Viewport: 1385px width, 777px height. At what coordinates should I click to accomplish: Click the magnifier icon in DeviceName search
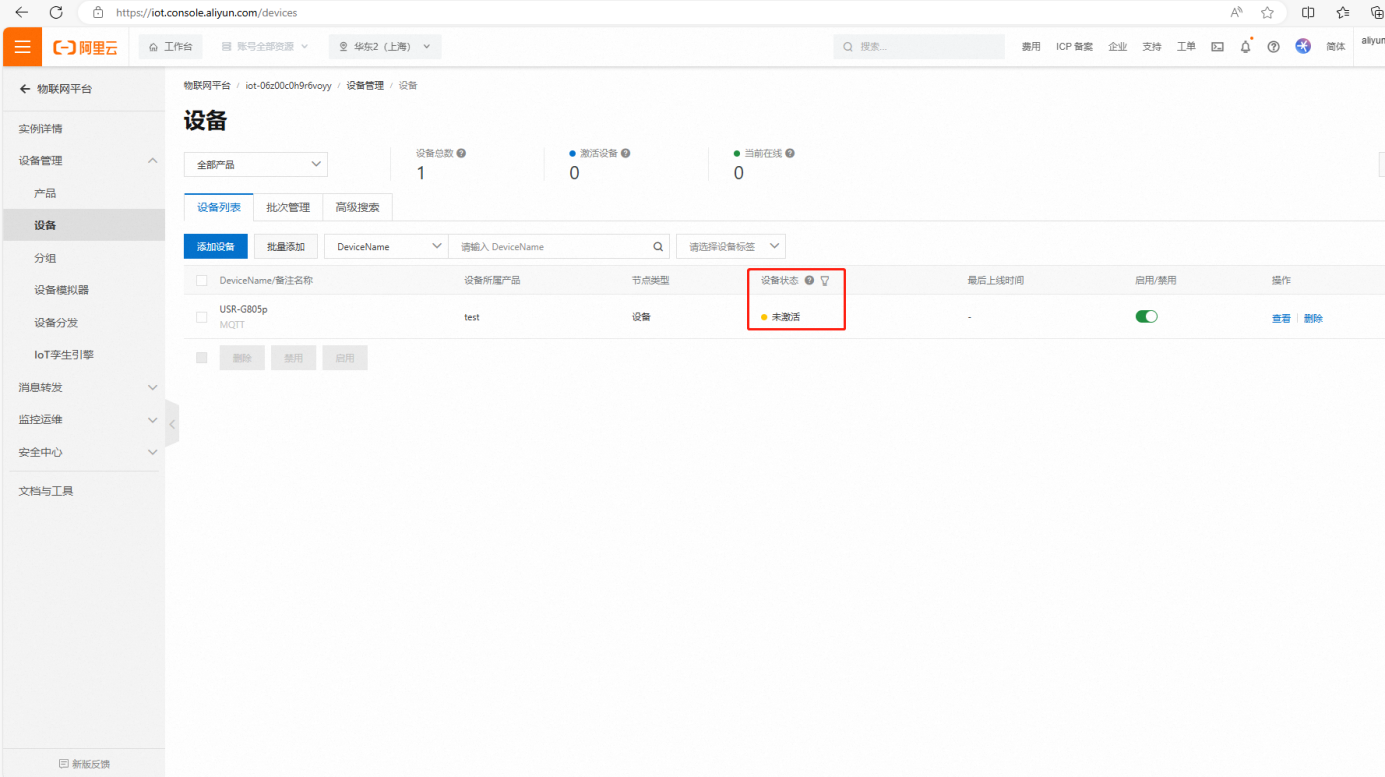coord(658,246)
